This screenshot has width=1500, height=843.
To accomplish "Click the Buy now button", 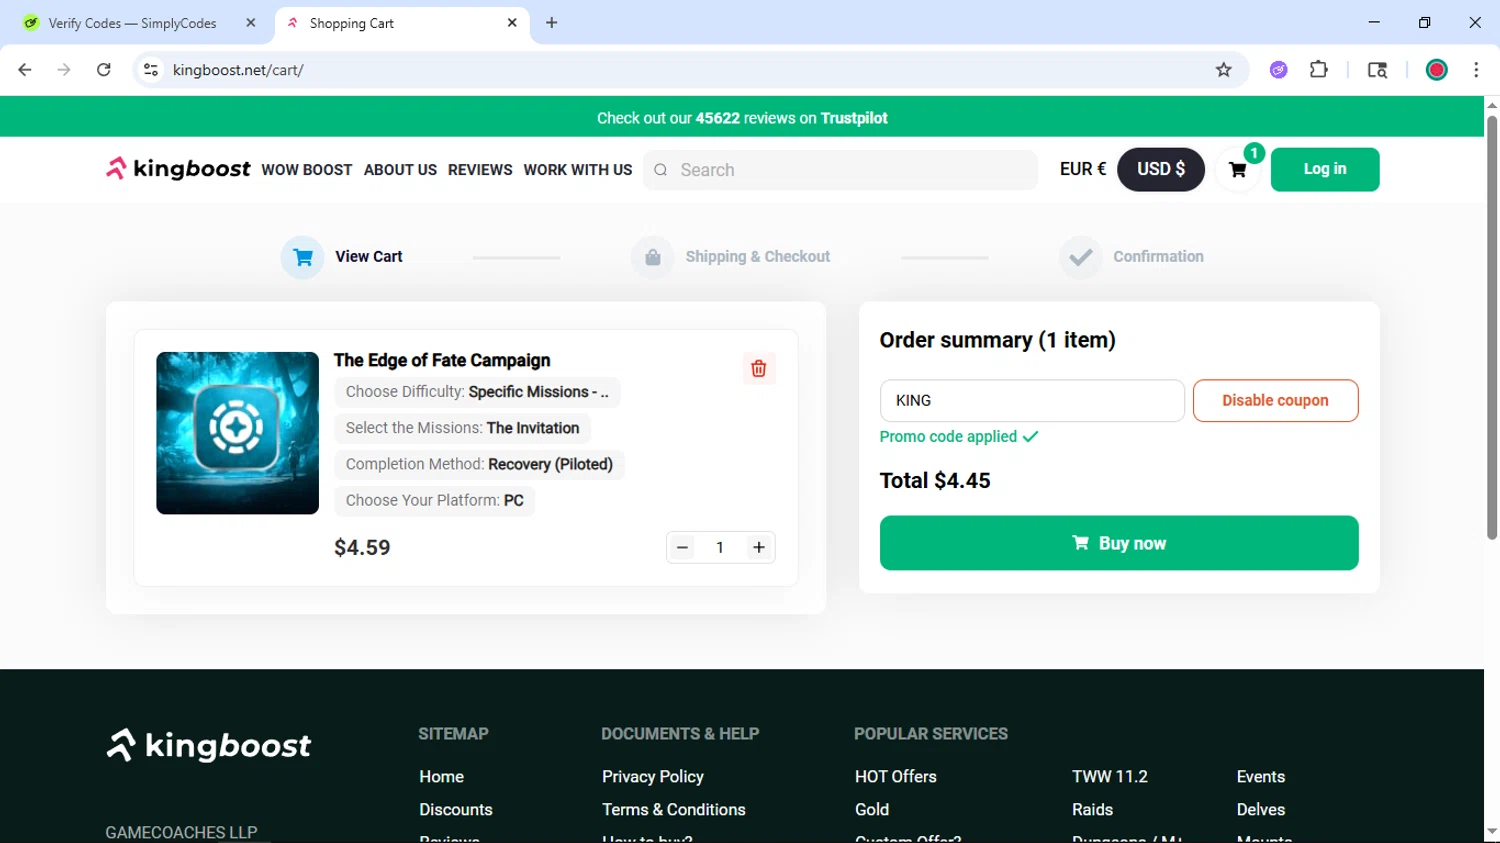I will click(x=1119, y=543).
